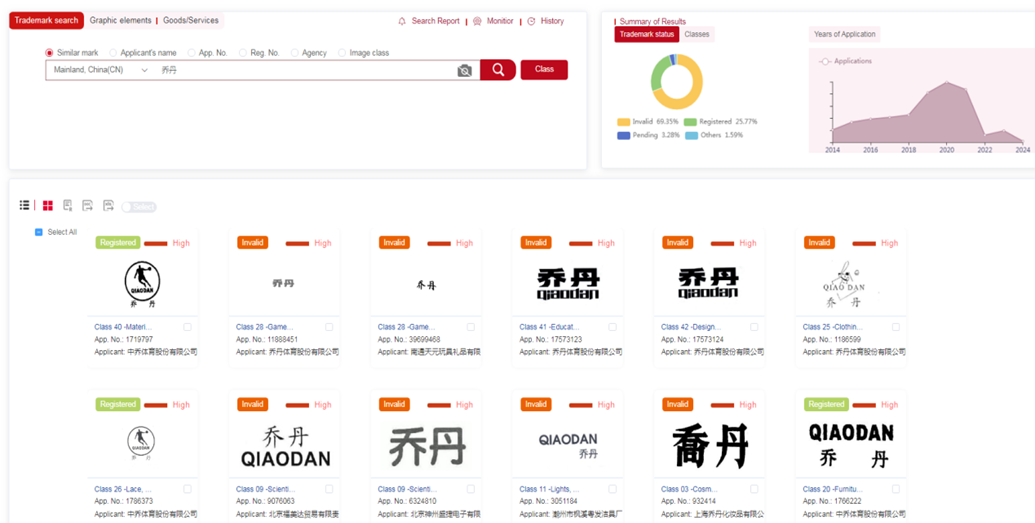Viewport: 1035px width, 523px height.
Task: Open Class 25 -Clothin... result link
Action: pyautogui.click(x=832, y=327)
